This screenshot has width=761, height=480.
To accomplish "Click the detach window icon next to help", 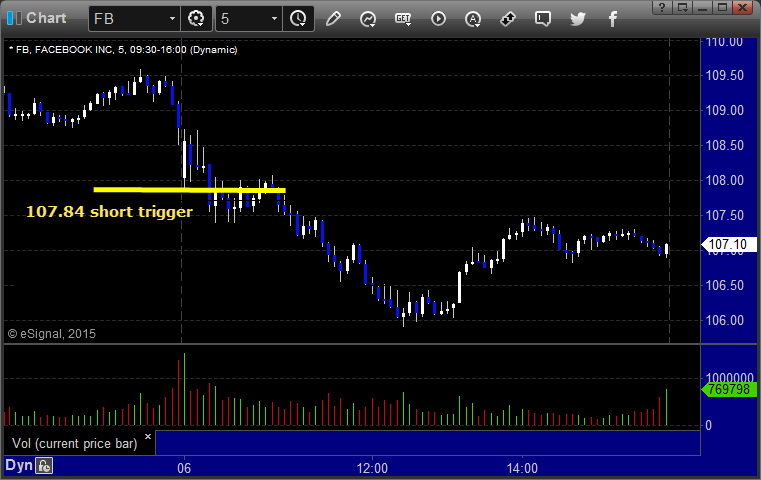I will pyautogui.click(x=682, y=7).
